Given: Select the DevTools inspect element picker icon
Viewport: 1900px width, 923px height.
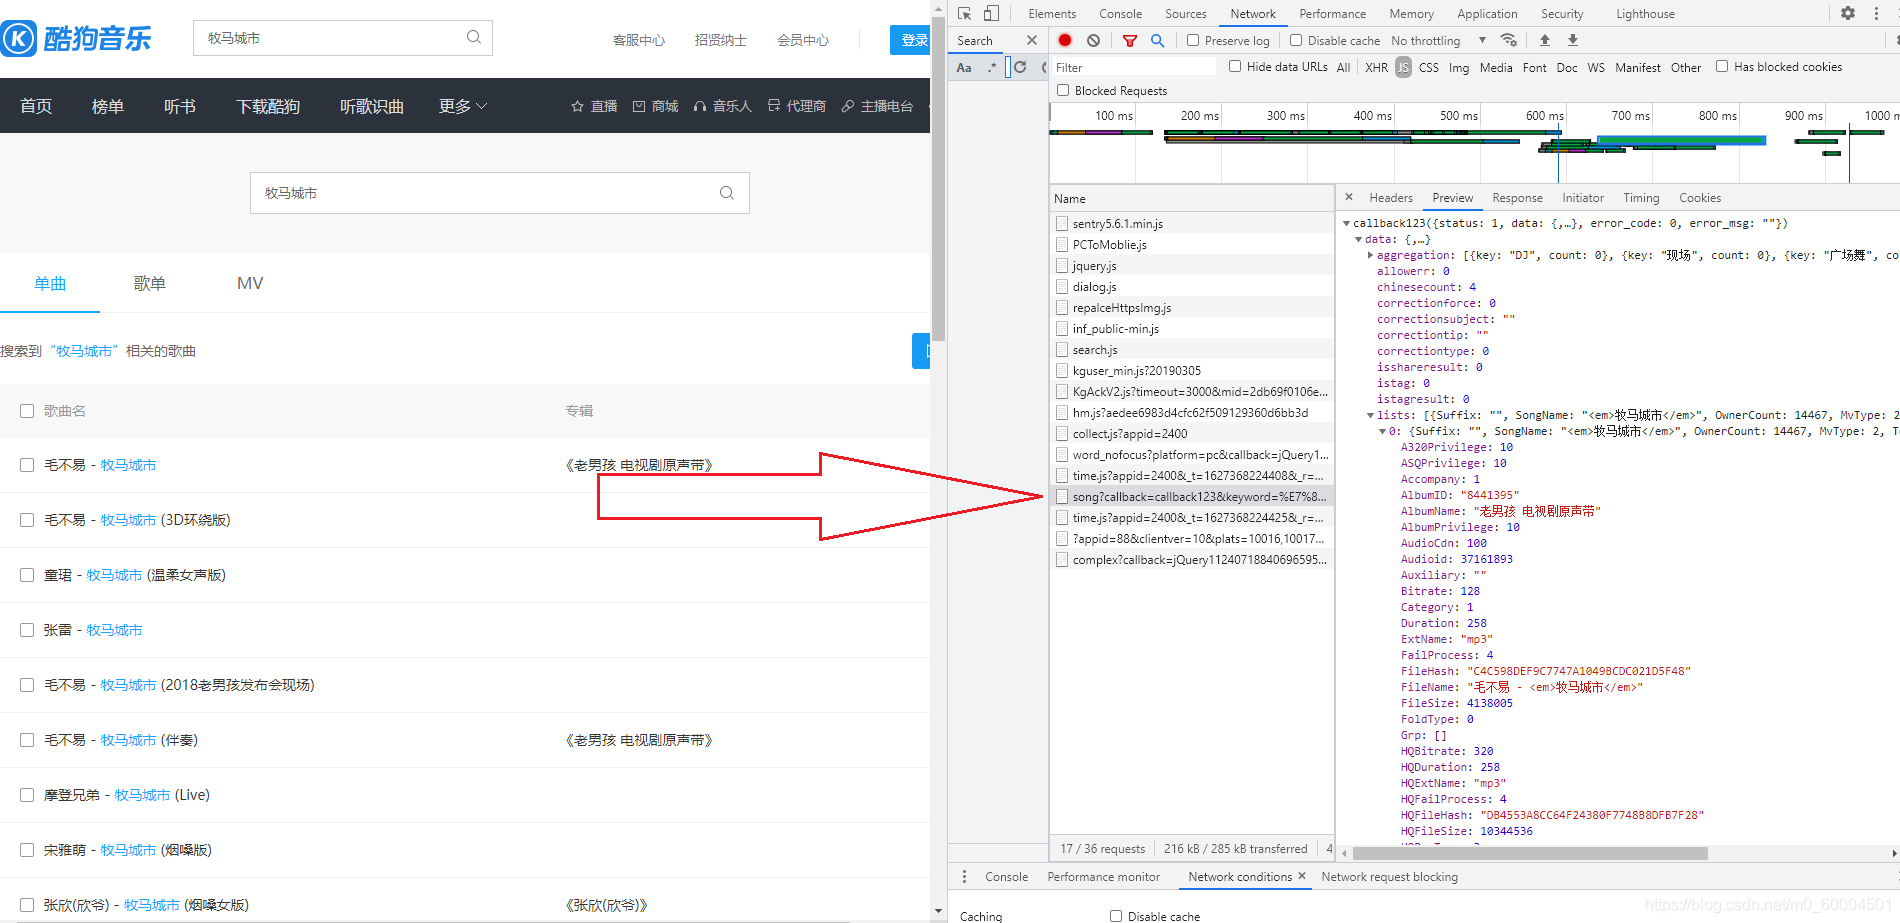Looking at the screenshot, I should [x=965, y=13].
